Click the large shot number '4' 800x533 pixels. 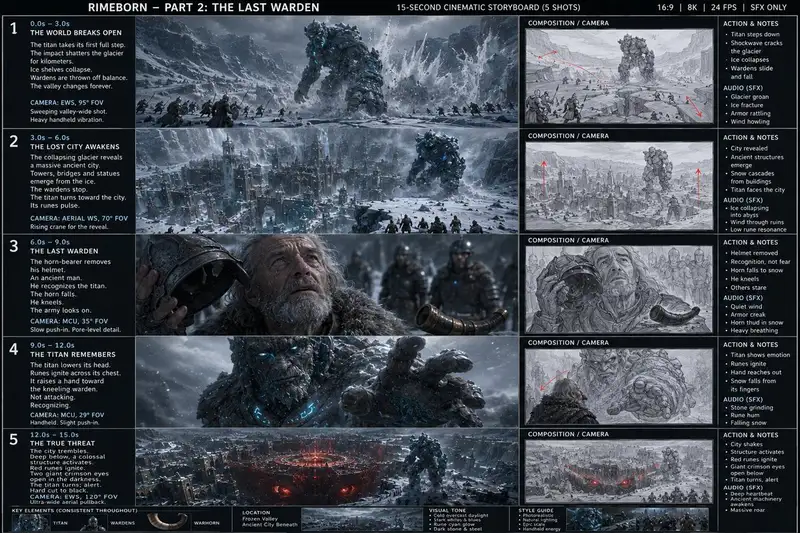click(14, 349)
